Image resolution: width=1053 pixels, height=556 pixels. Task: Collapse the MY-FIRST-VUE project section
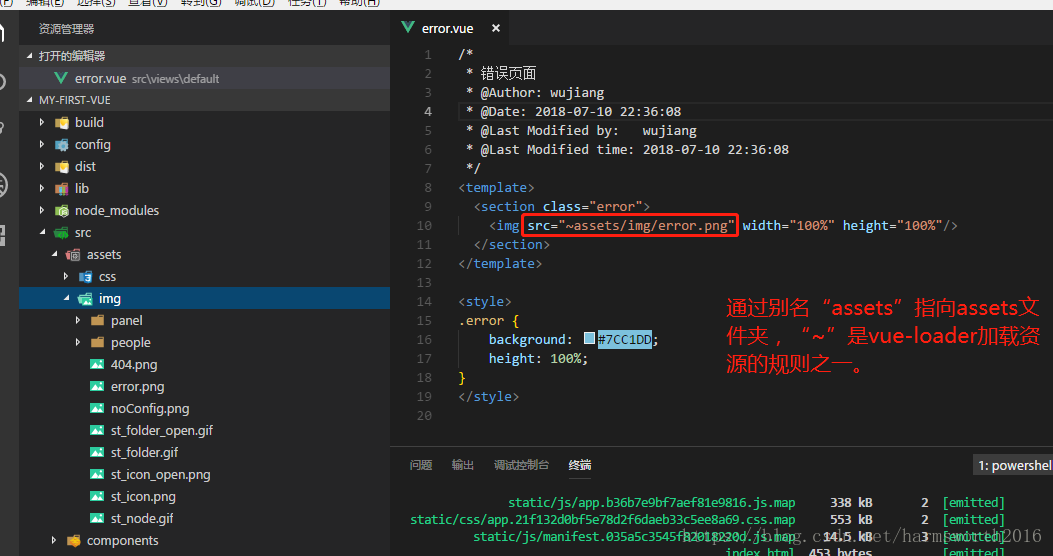[x=29, y=100]
